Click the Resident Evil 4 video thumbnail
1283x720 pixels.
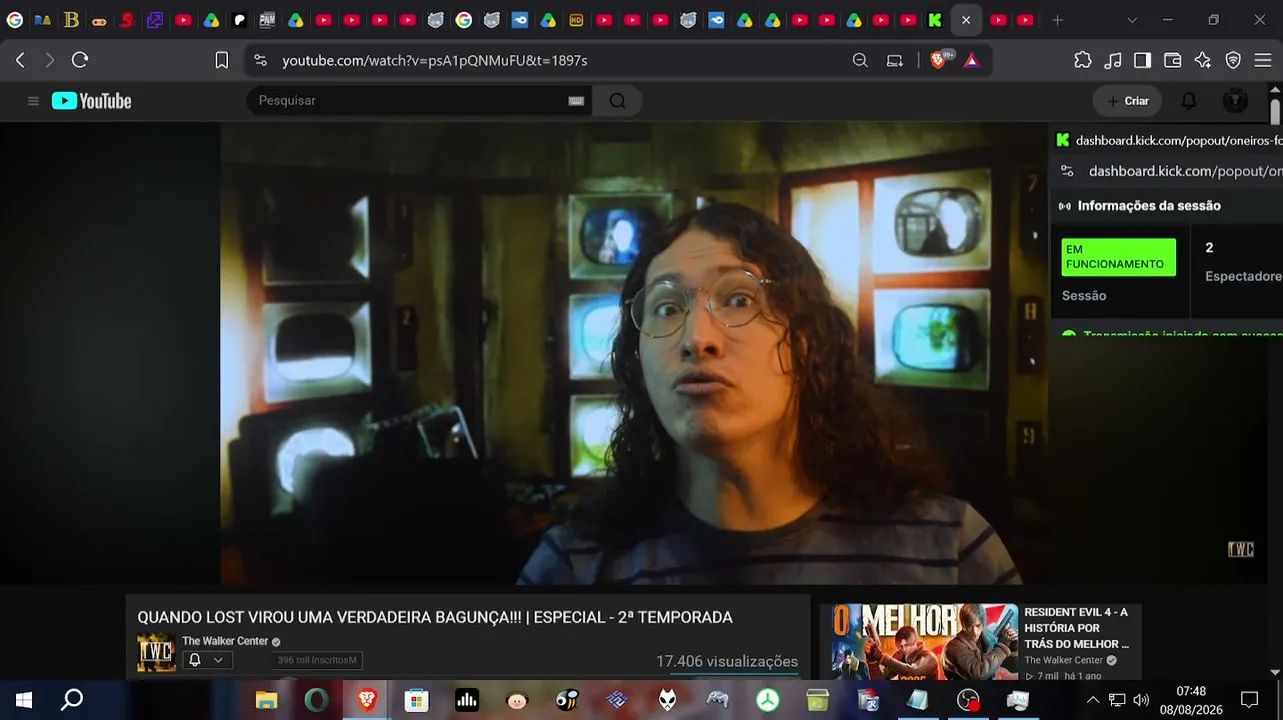click(925, 641)
